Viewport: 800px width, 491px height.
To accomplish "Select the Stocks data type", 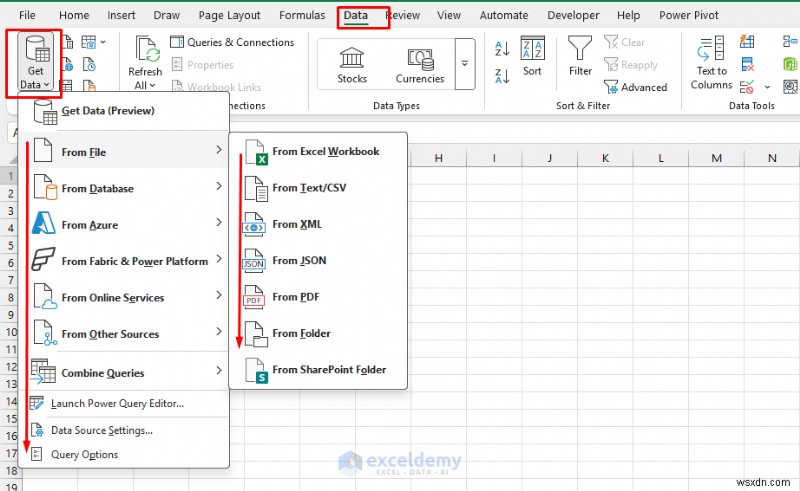I will (352, 65).
